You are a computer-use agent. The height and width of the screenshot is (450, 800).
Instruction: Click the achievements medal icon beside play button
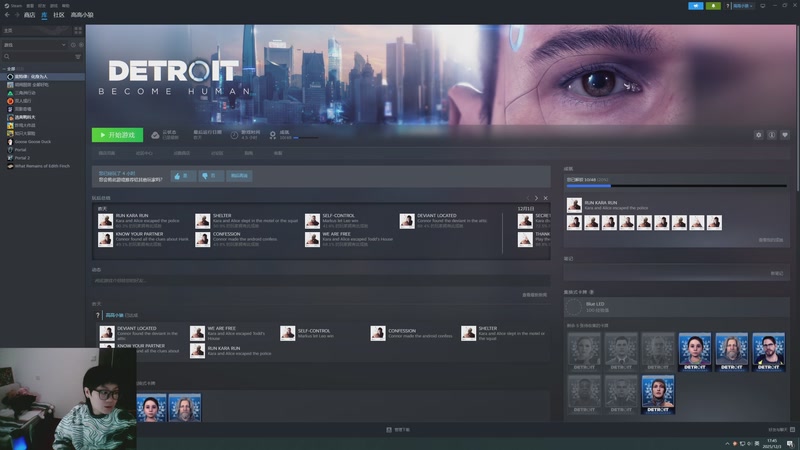click(x=272, y=135)
